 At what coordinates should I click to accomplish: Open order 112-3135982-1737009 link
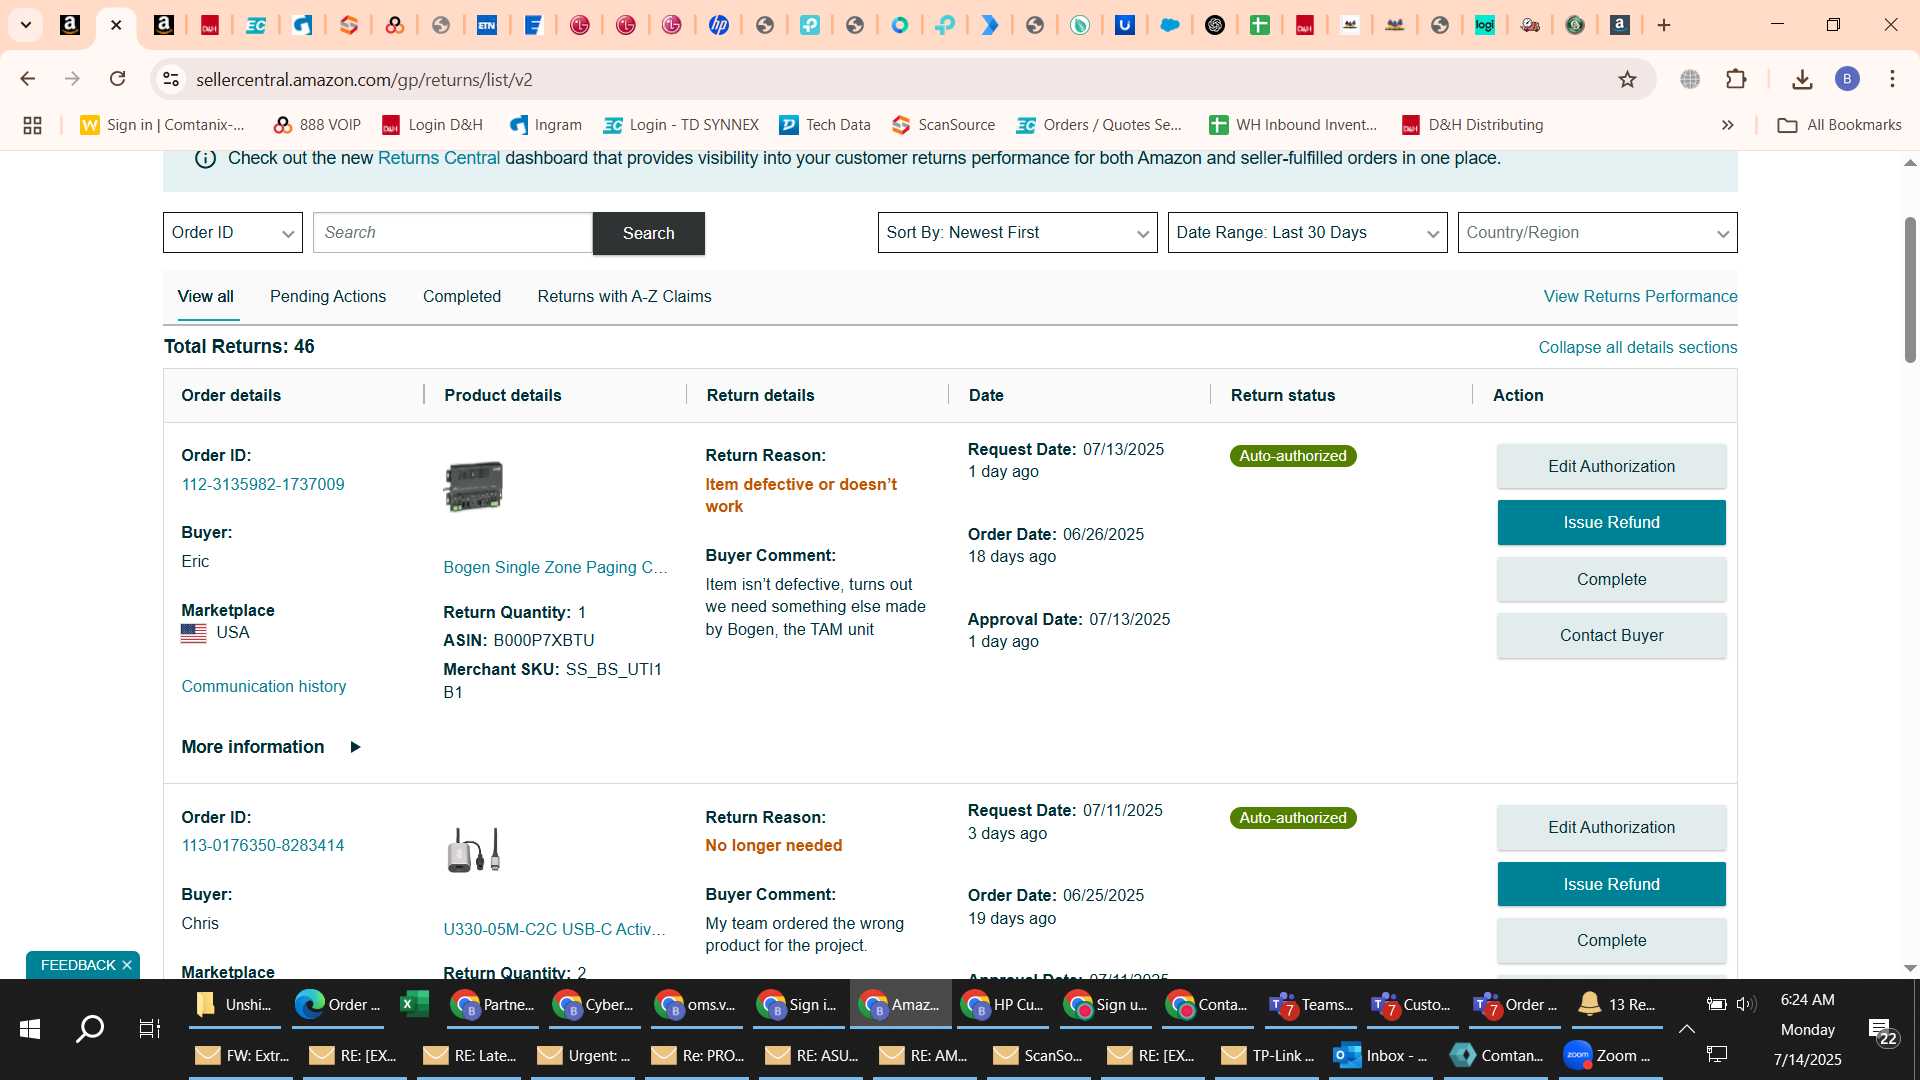pos(263,485)
